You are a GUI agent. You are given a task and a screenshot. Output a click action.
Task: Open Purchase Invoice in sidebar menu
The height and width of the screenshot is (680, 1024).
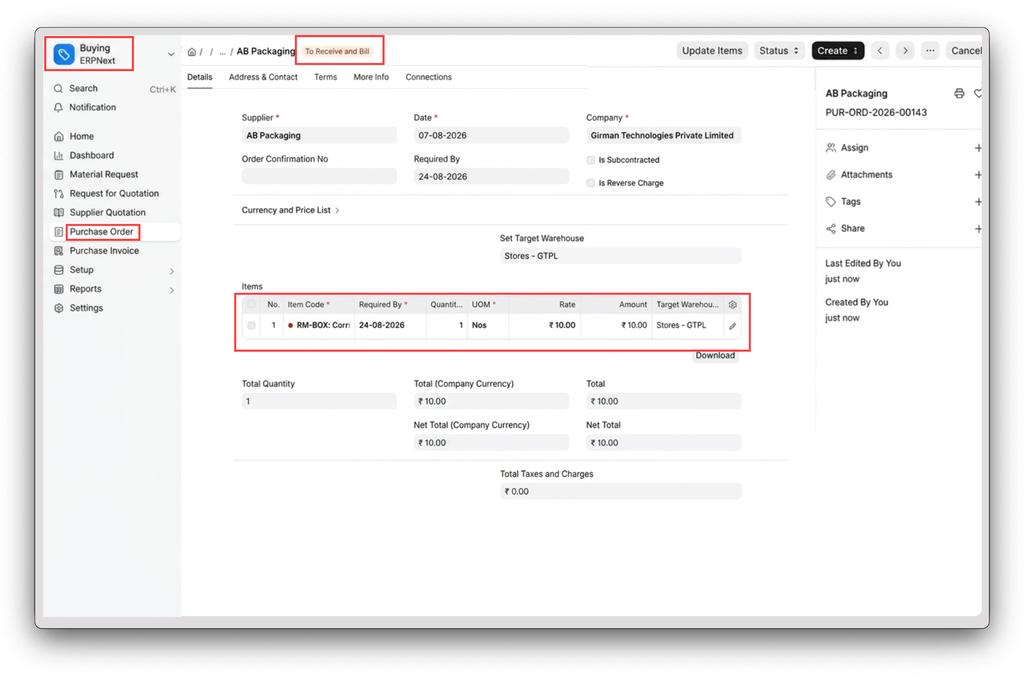[104, 251]
